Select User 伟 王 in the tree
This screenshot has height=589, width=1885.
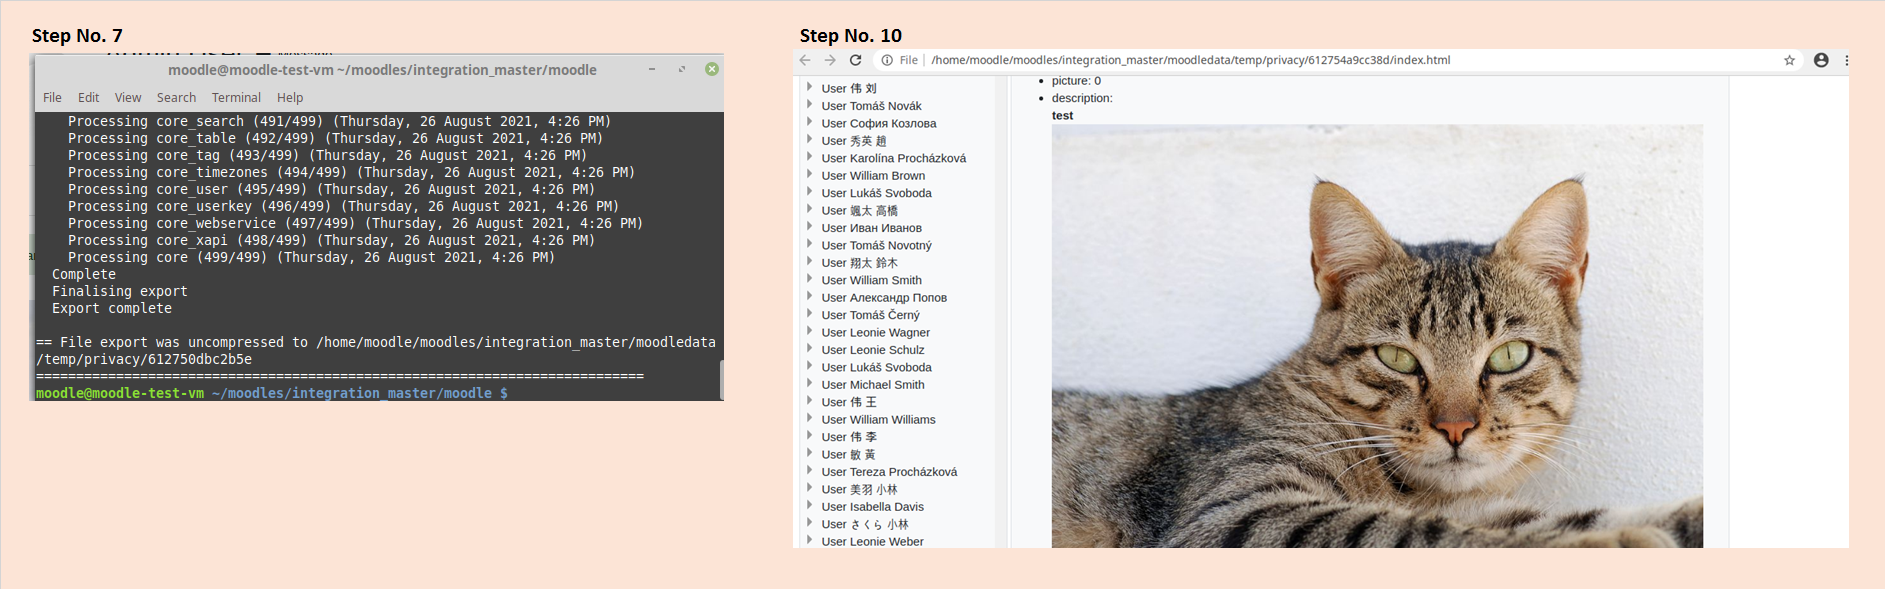tap(849, 402)
